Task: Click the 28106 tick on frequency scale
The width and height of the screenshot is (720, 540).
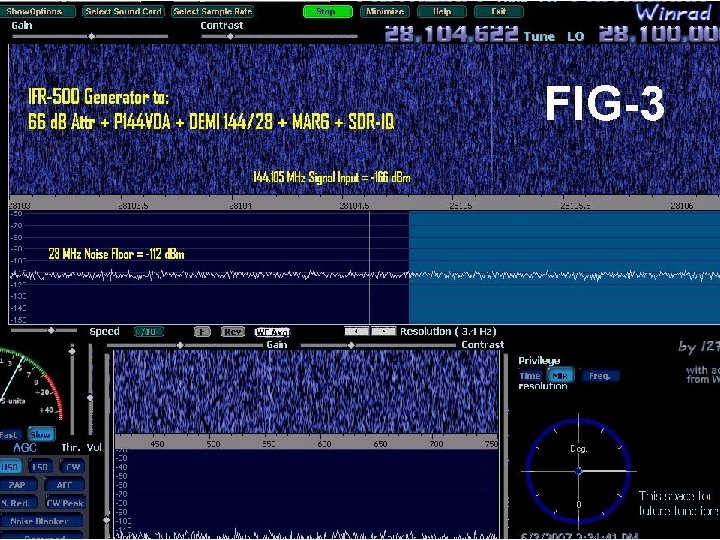Action: point(682,205)
